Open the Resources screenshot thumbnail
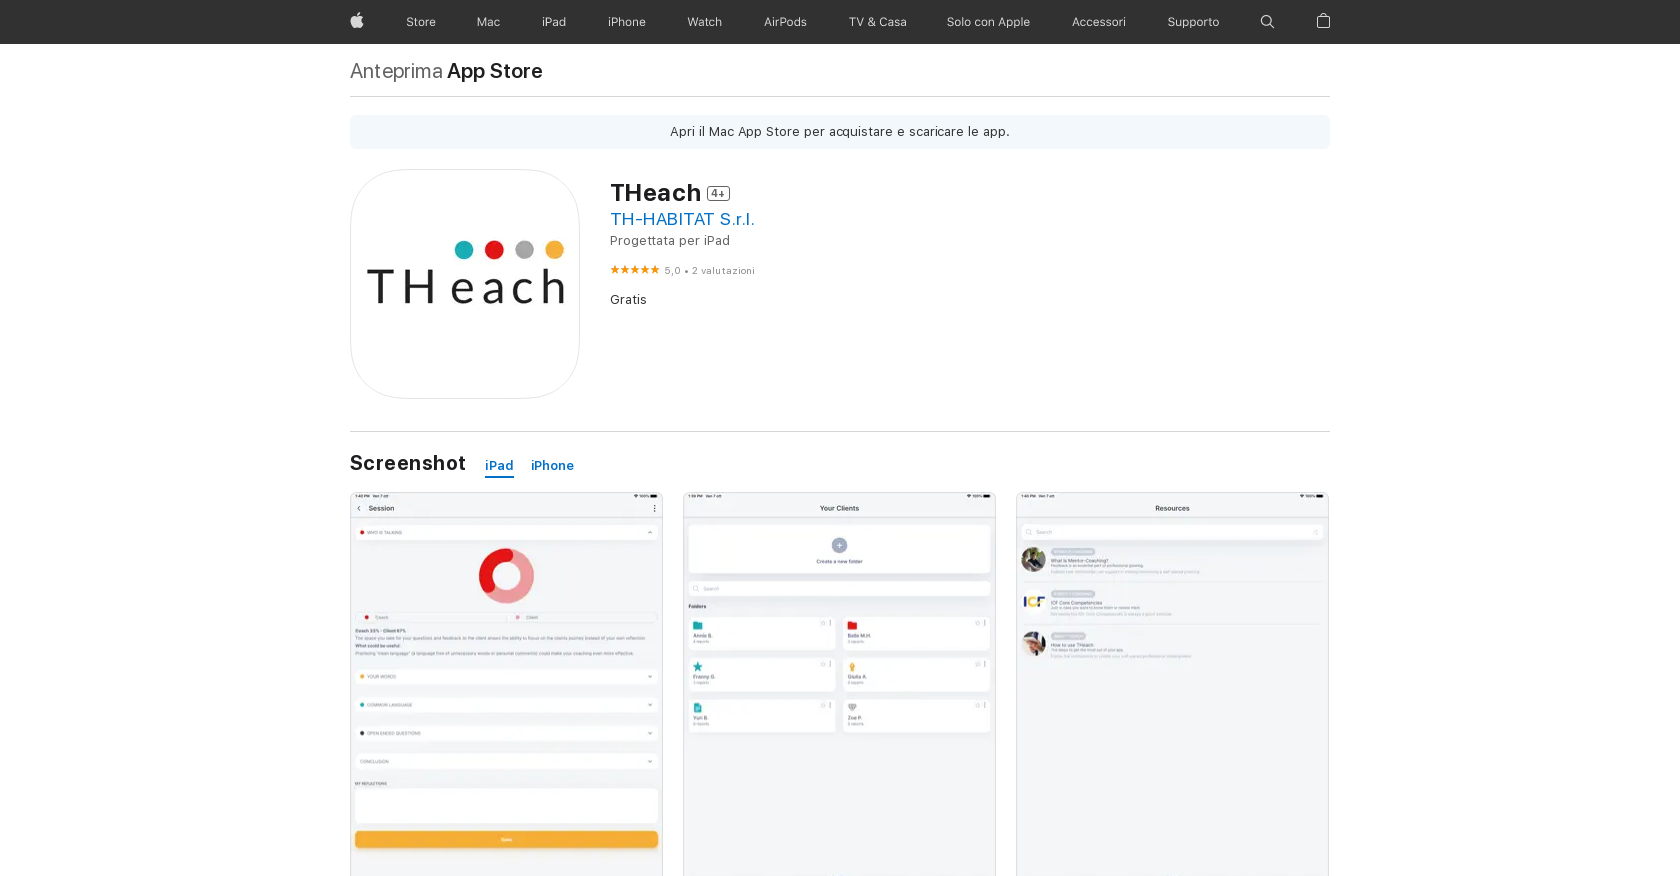This screenshot has width=1680, height=876. [1172, 684]
